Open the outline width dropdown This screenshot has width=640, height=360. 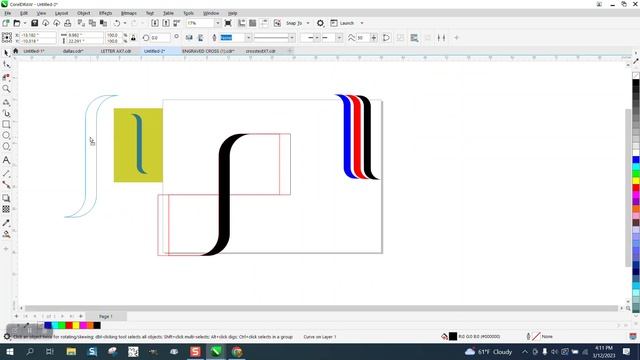tap(248, 38)
